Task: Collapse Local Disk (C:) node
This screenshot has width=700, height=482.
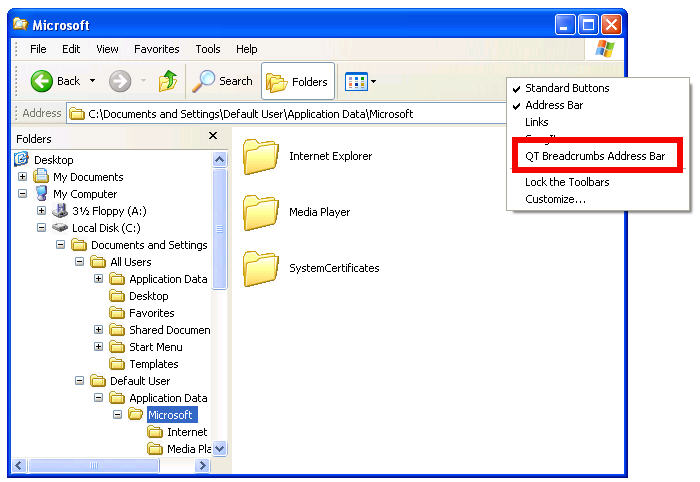Action: (x=42, y=228)
